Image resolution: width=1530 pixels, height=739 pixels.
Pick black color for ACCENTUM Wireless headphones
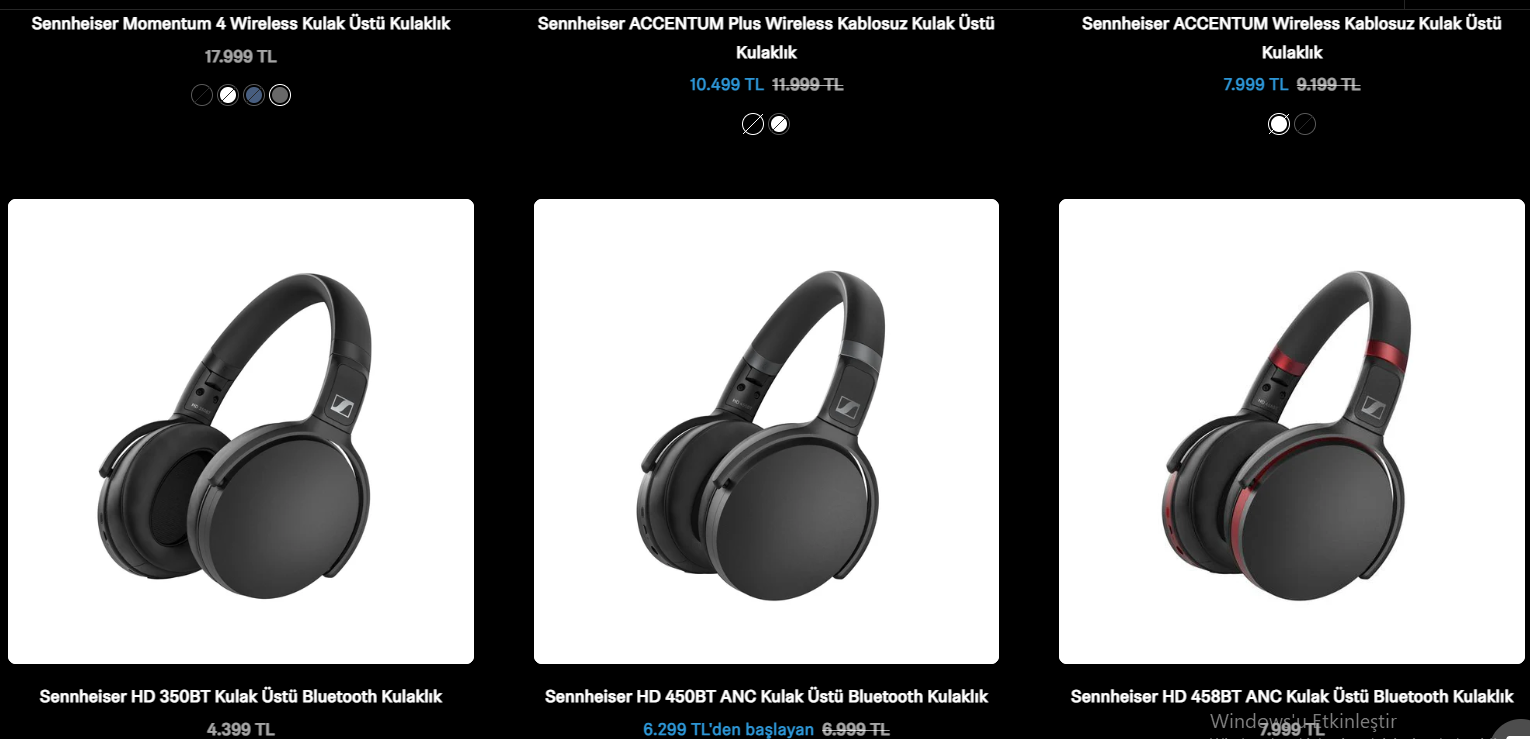pyautogui.click(x=1305, y=124)
